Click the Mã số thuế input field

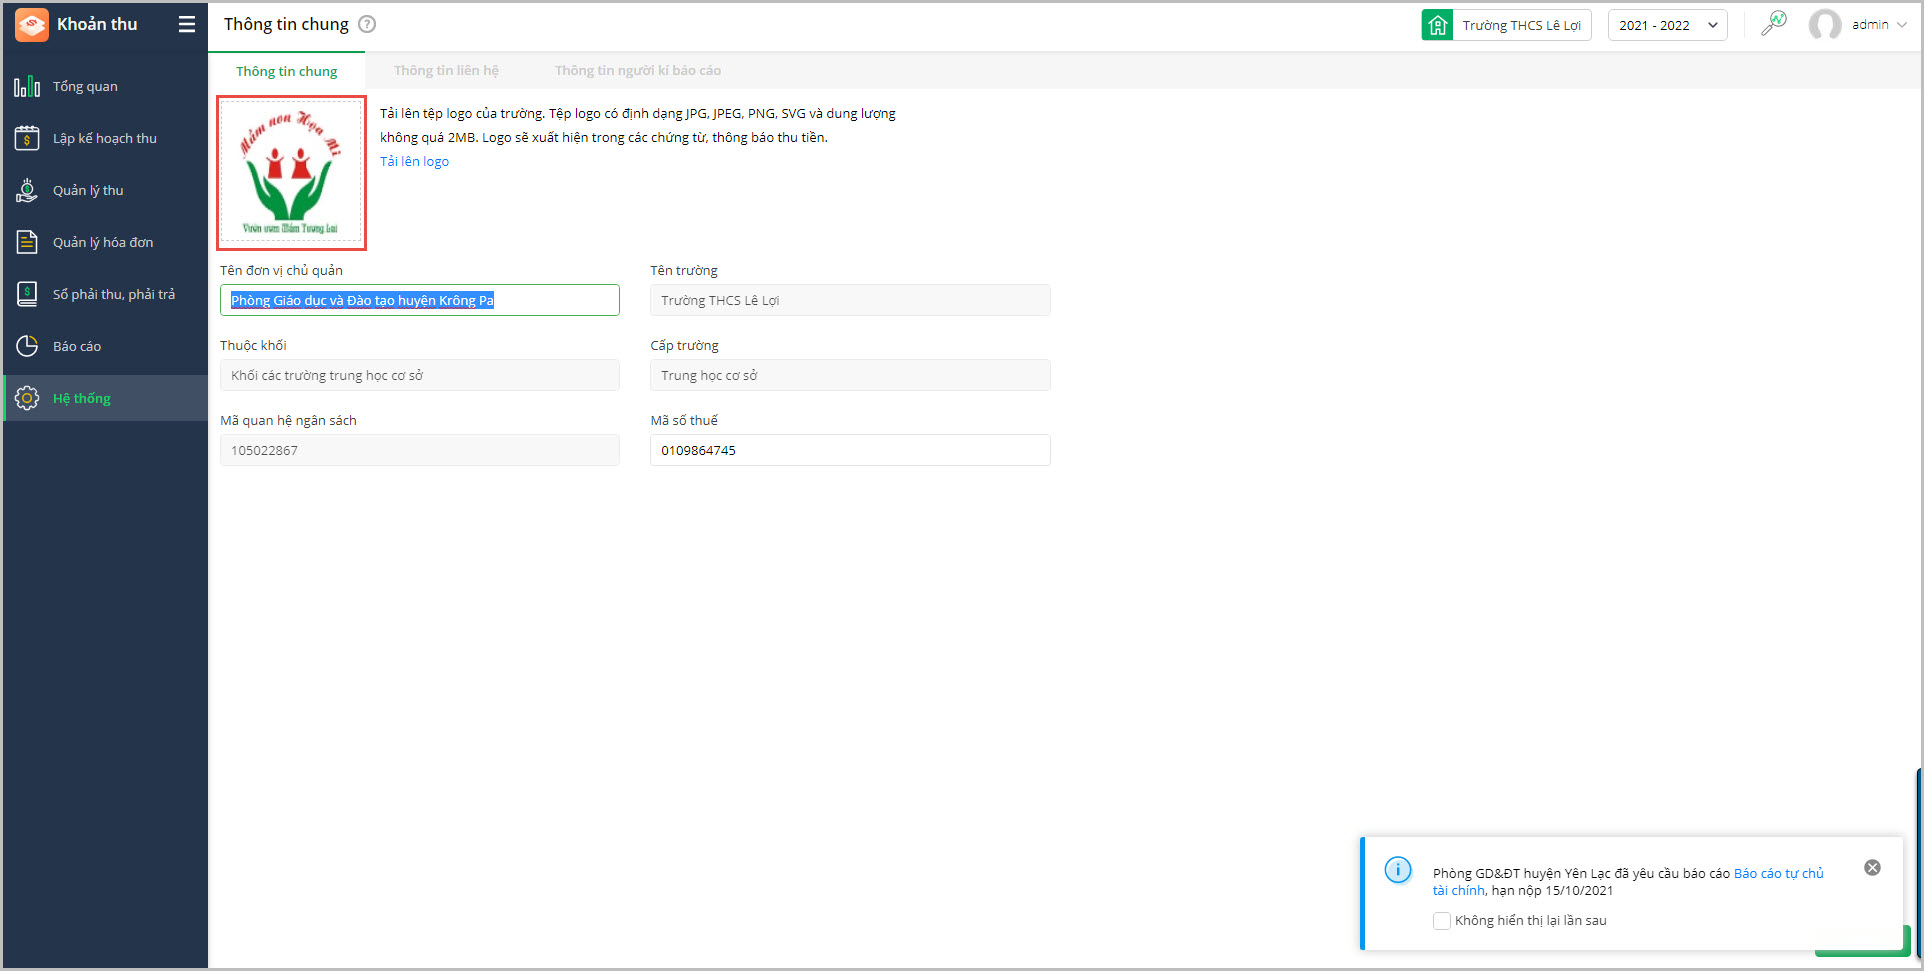pos(850,451)
